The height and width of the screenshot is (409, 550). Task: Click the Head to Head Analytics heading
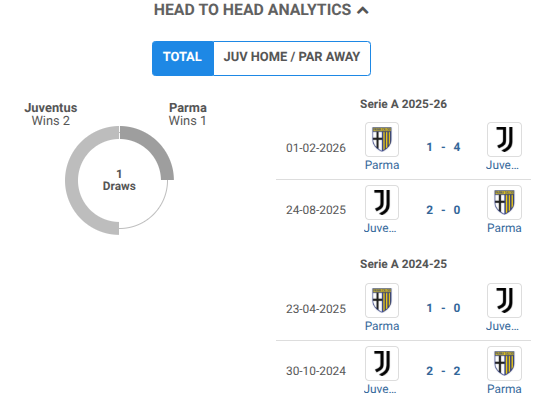coord(253,10)
